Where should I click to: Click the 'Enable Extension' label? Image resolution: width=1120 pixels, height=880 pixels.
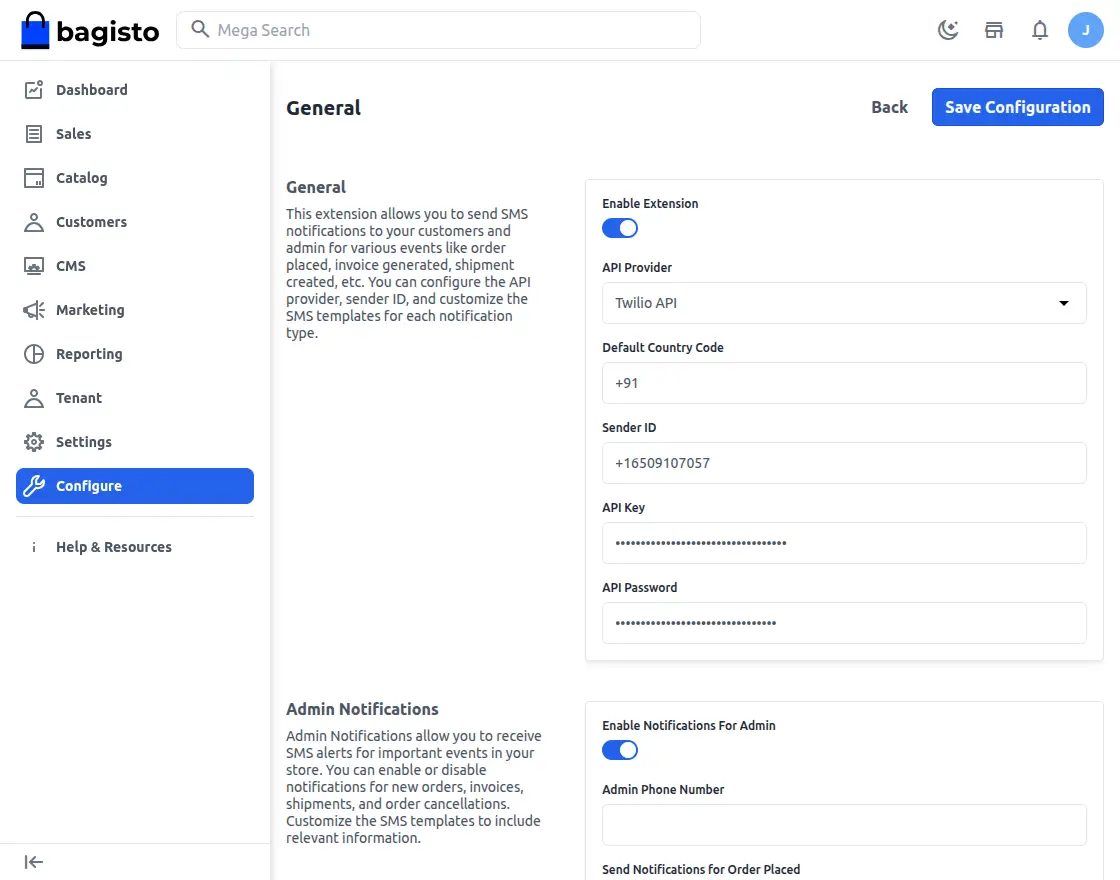pos(650,204)
